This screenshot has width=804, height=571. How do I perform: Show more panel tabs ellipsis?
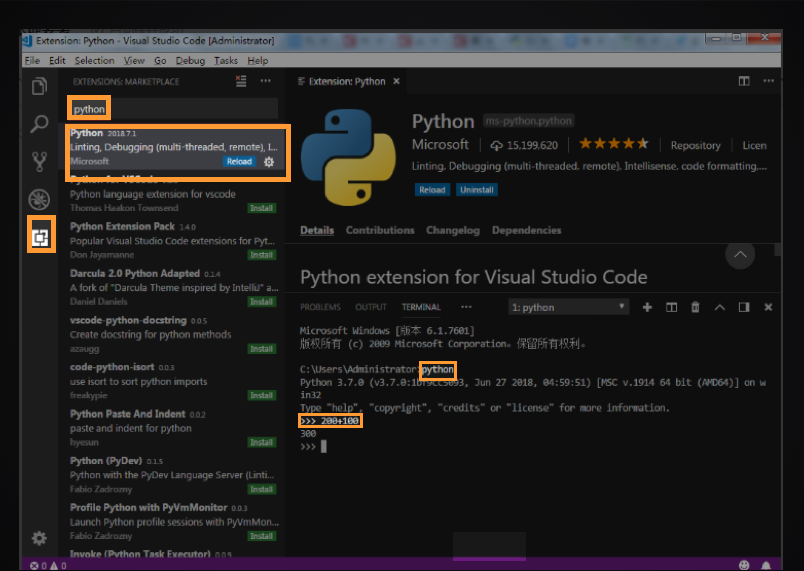click(466, 307)
